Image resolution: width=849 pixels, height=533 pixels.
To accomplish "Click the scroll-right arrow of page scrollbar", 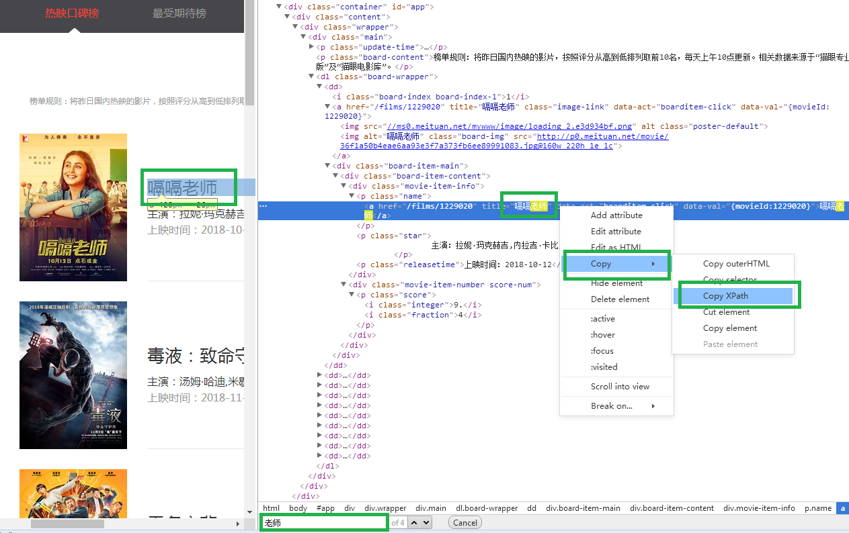I will (238, 524).
